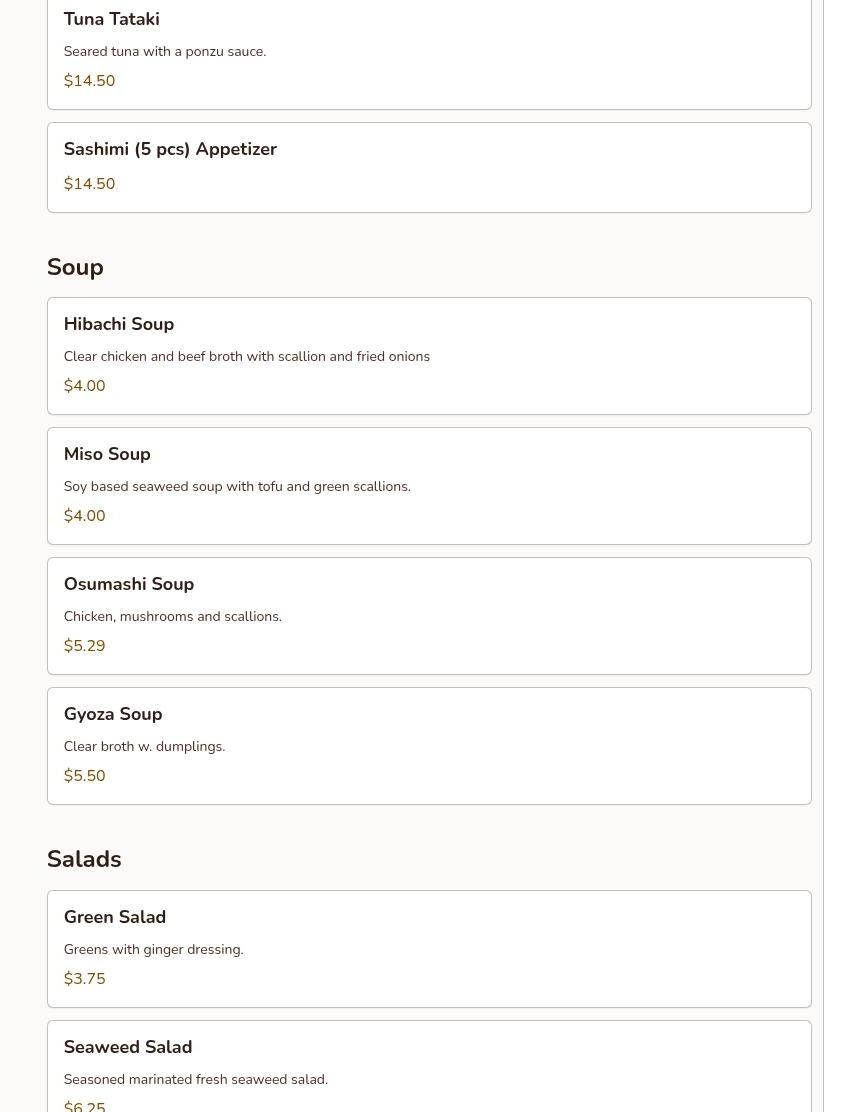
Task: Click the Miso Soup description text
Action: 237,486
